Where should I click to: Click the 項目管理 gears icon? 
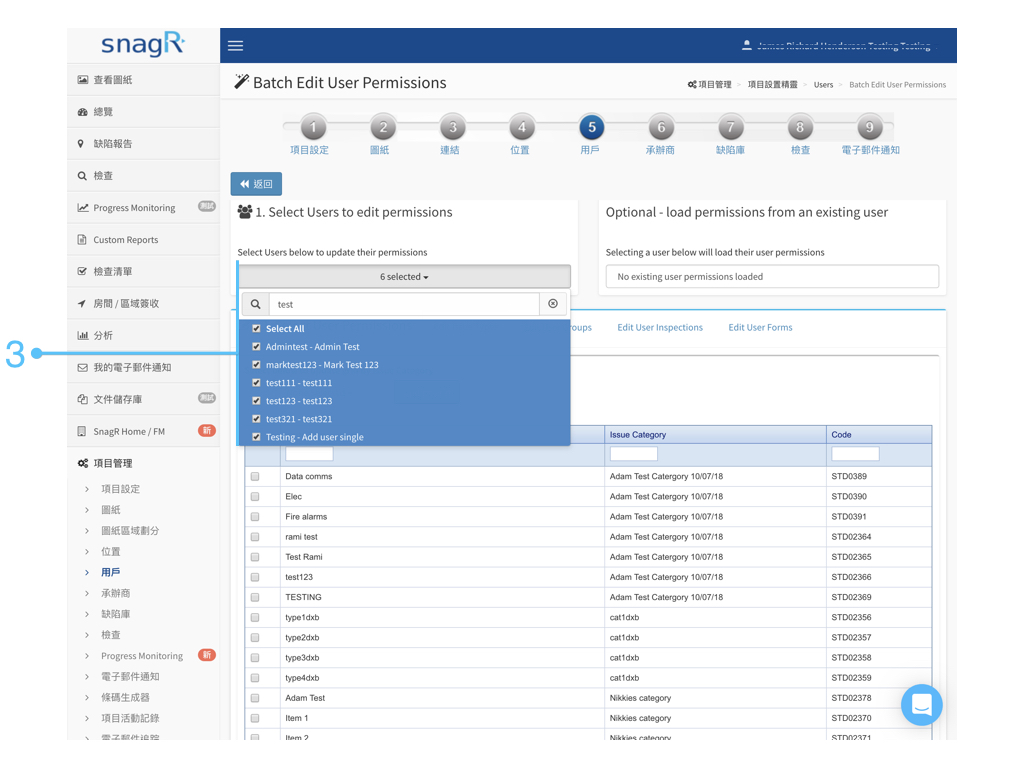83,463
